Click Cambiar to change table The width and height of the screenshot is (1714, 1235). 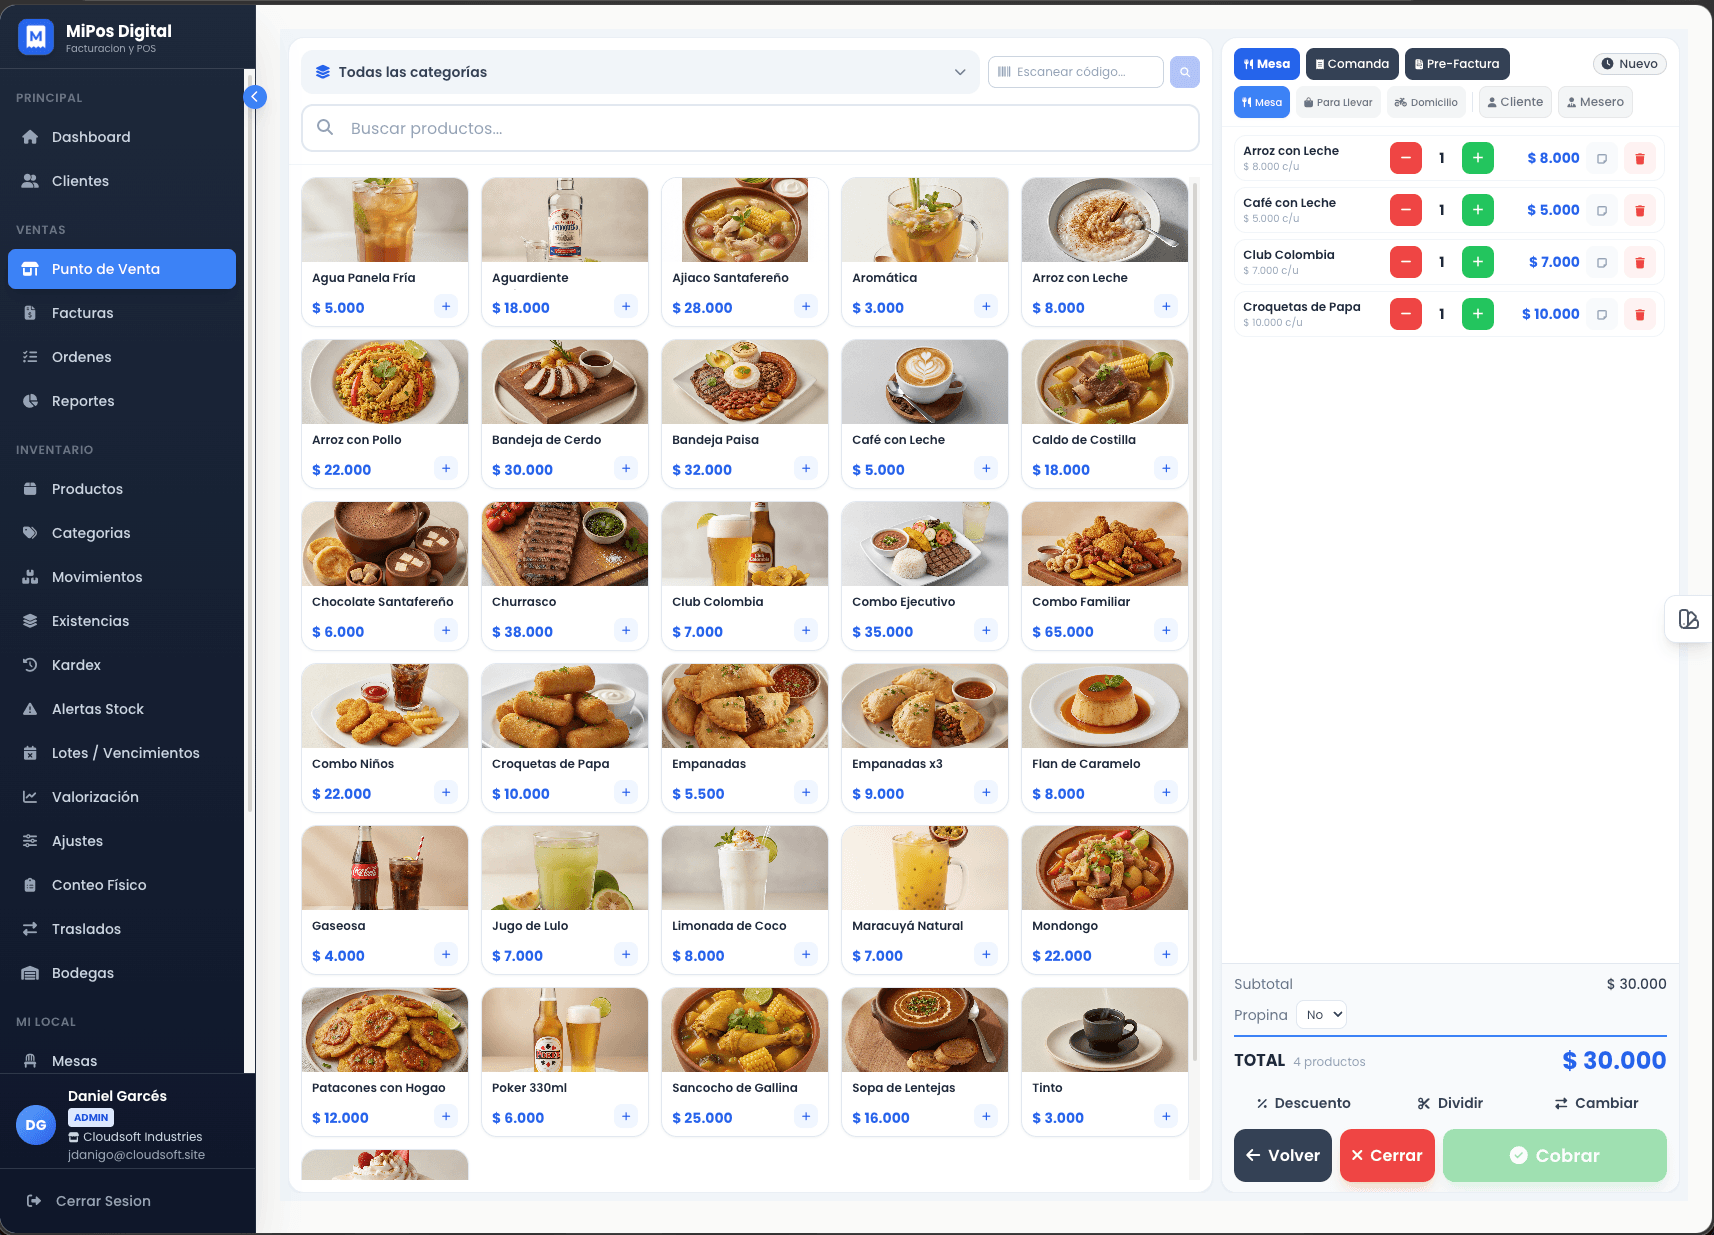[1596, 1103]
